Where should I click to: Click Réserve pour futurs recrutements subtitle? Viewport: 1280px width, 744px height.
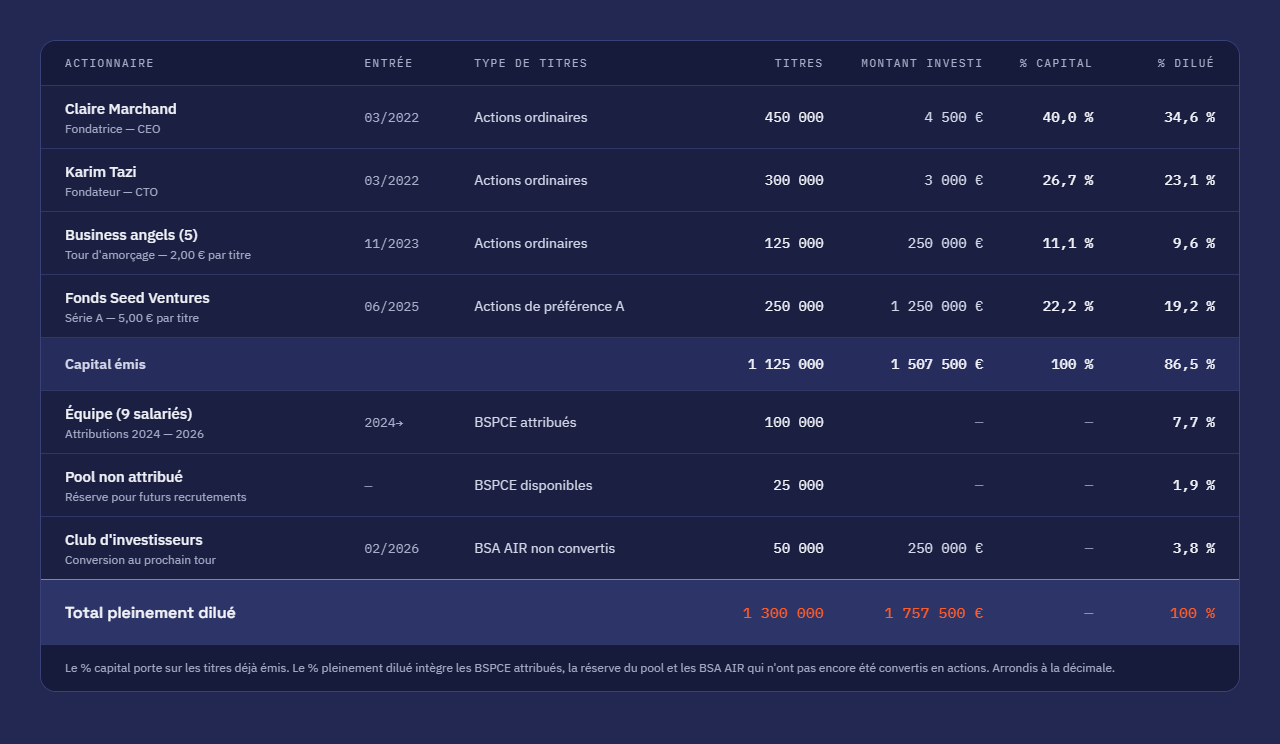point(156,497)
